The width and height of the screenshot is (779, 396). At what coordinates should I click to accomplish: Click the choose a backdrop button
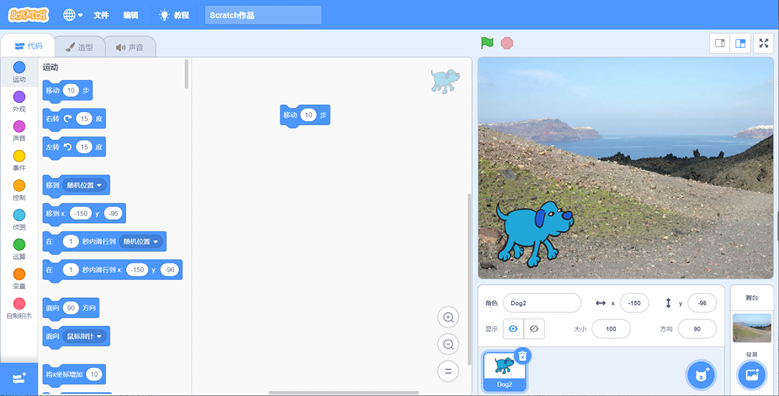pos(752,375)
